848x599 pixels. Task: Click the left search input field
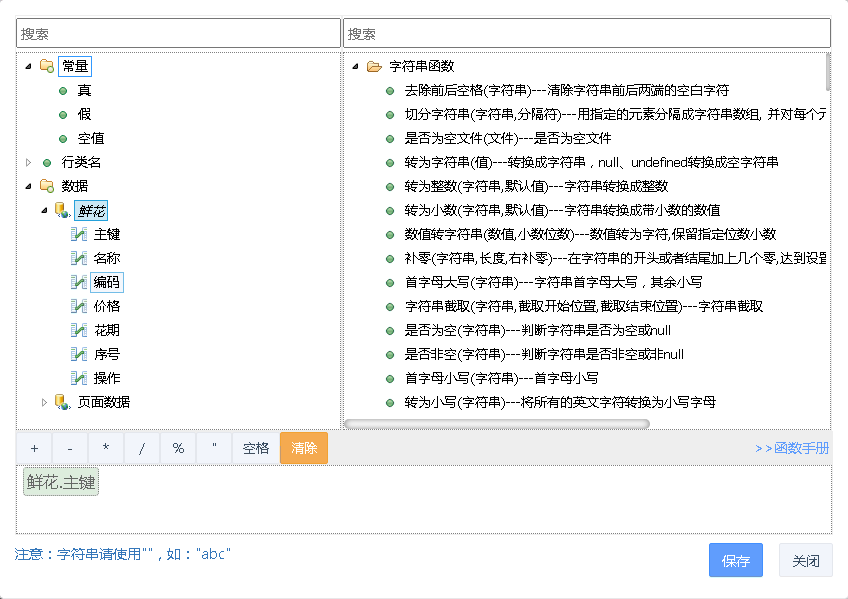(178, 33)
